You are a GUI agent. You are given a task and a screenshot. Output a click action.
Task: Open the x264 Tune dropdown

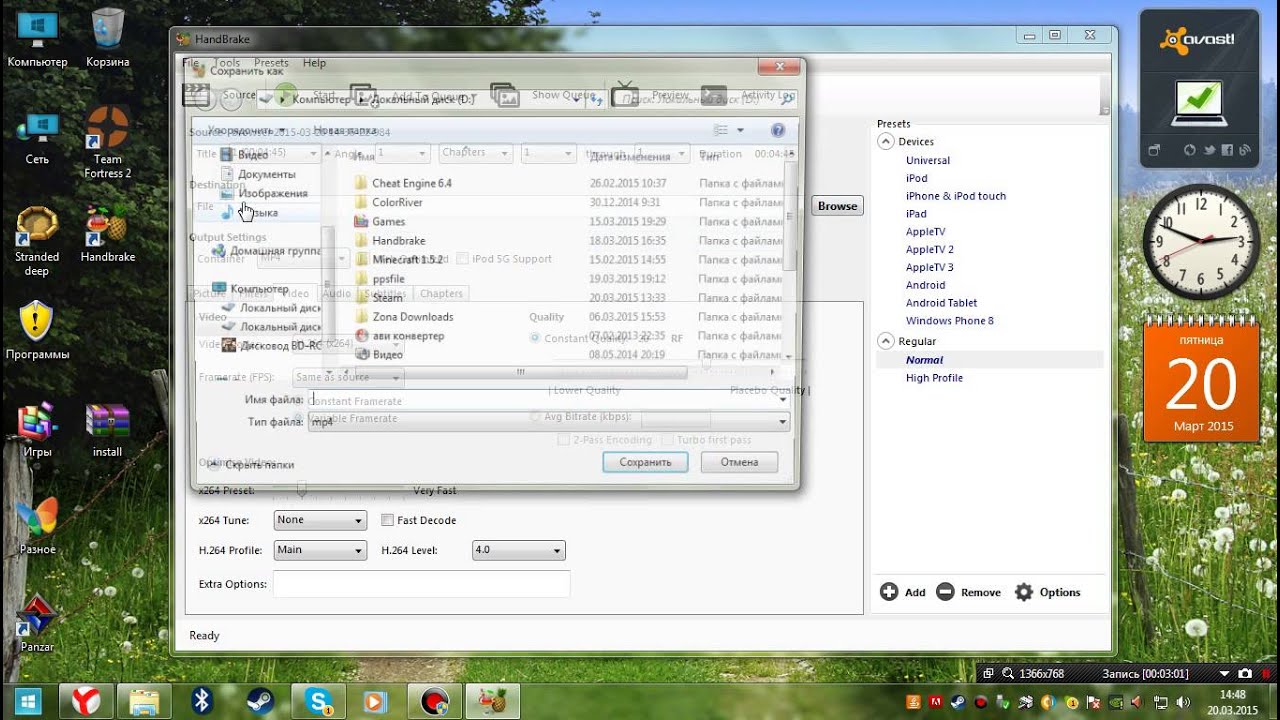[320, 520]
